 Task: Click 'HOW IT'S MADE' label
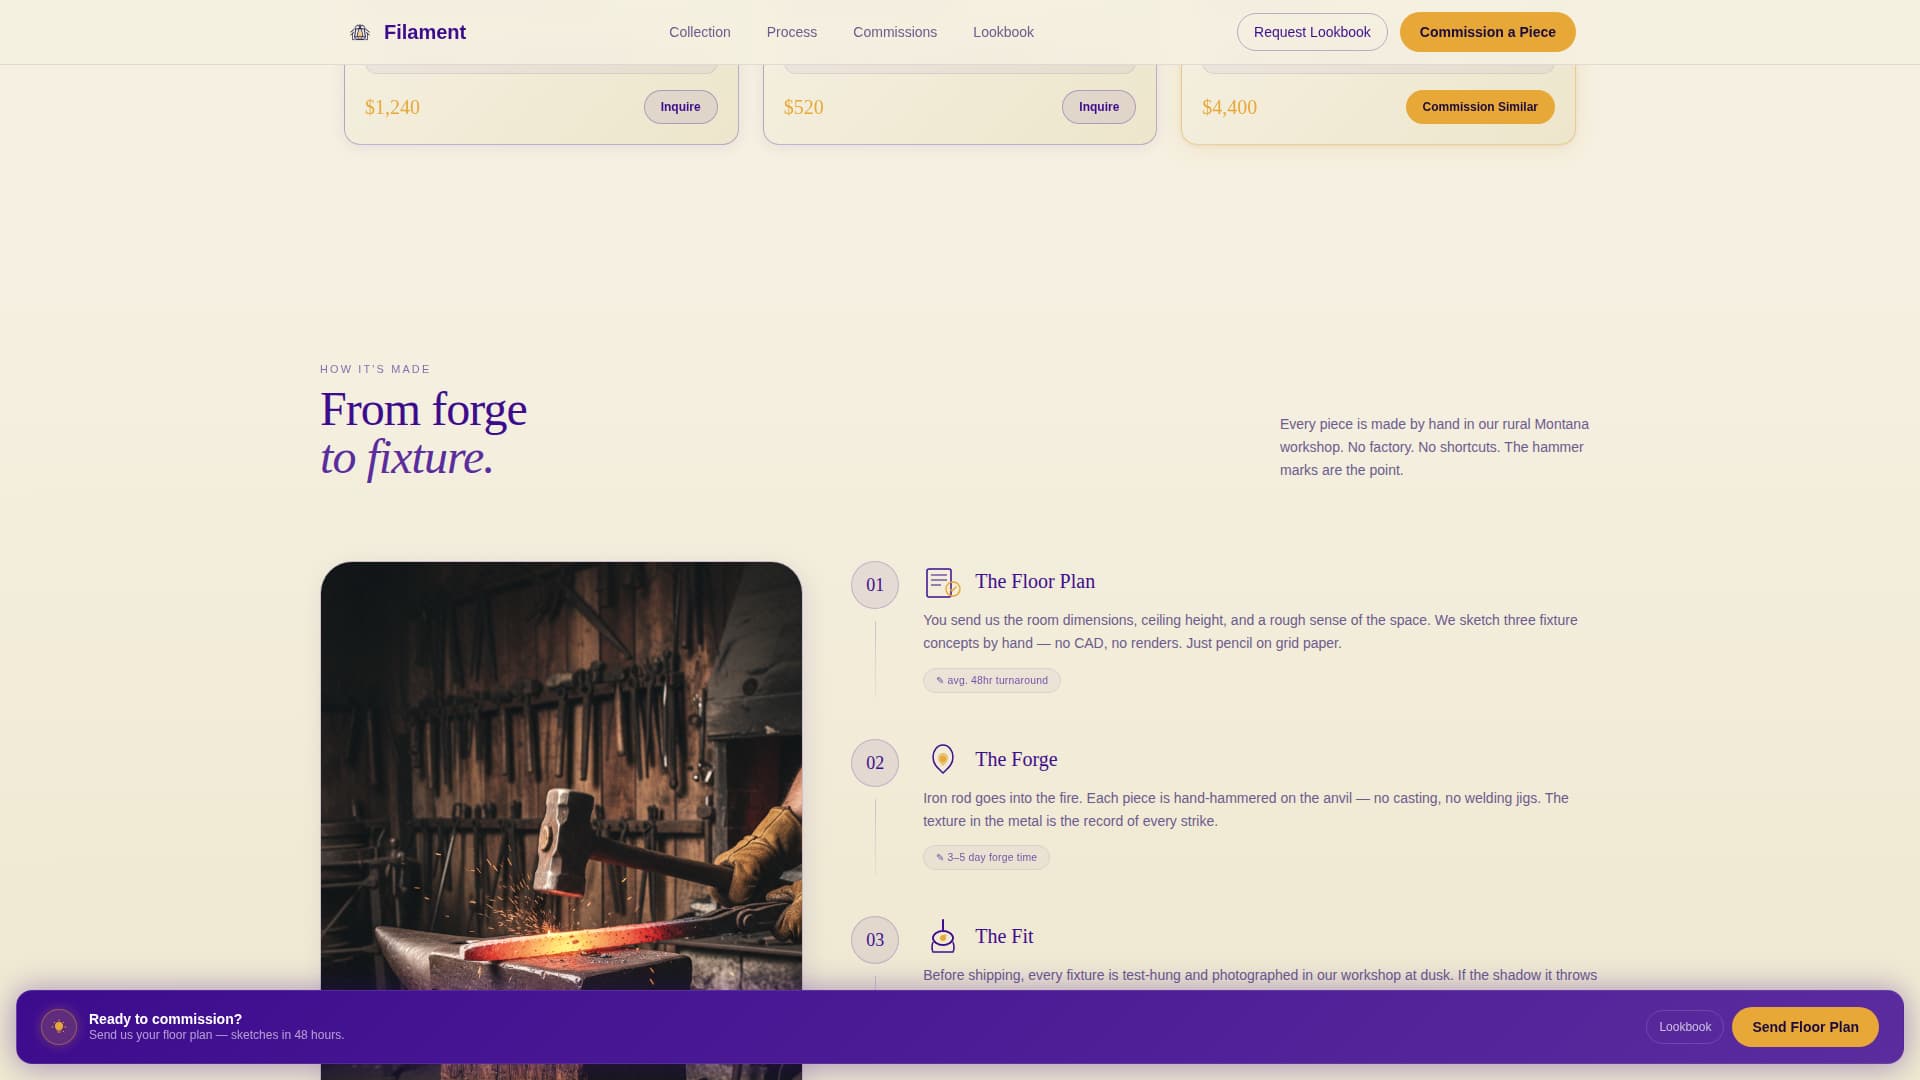[x=375, y=369]
